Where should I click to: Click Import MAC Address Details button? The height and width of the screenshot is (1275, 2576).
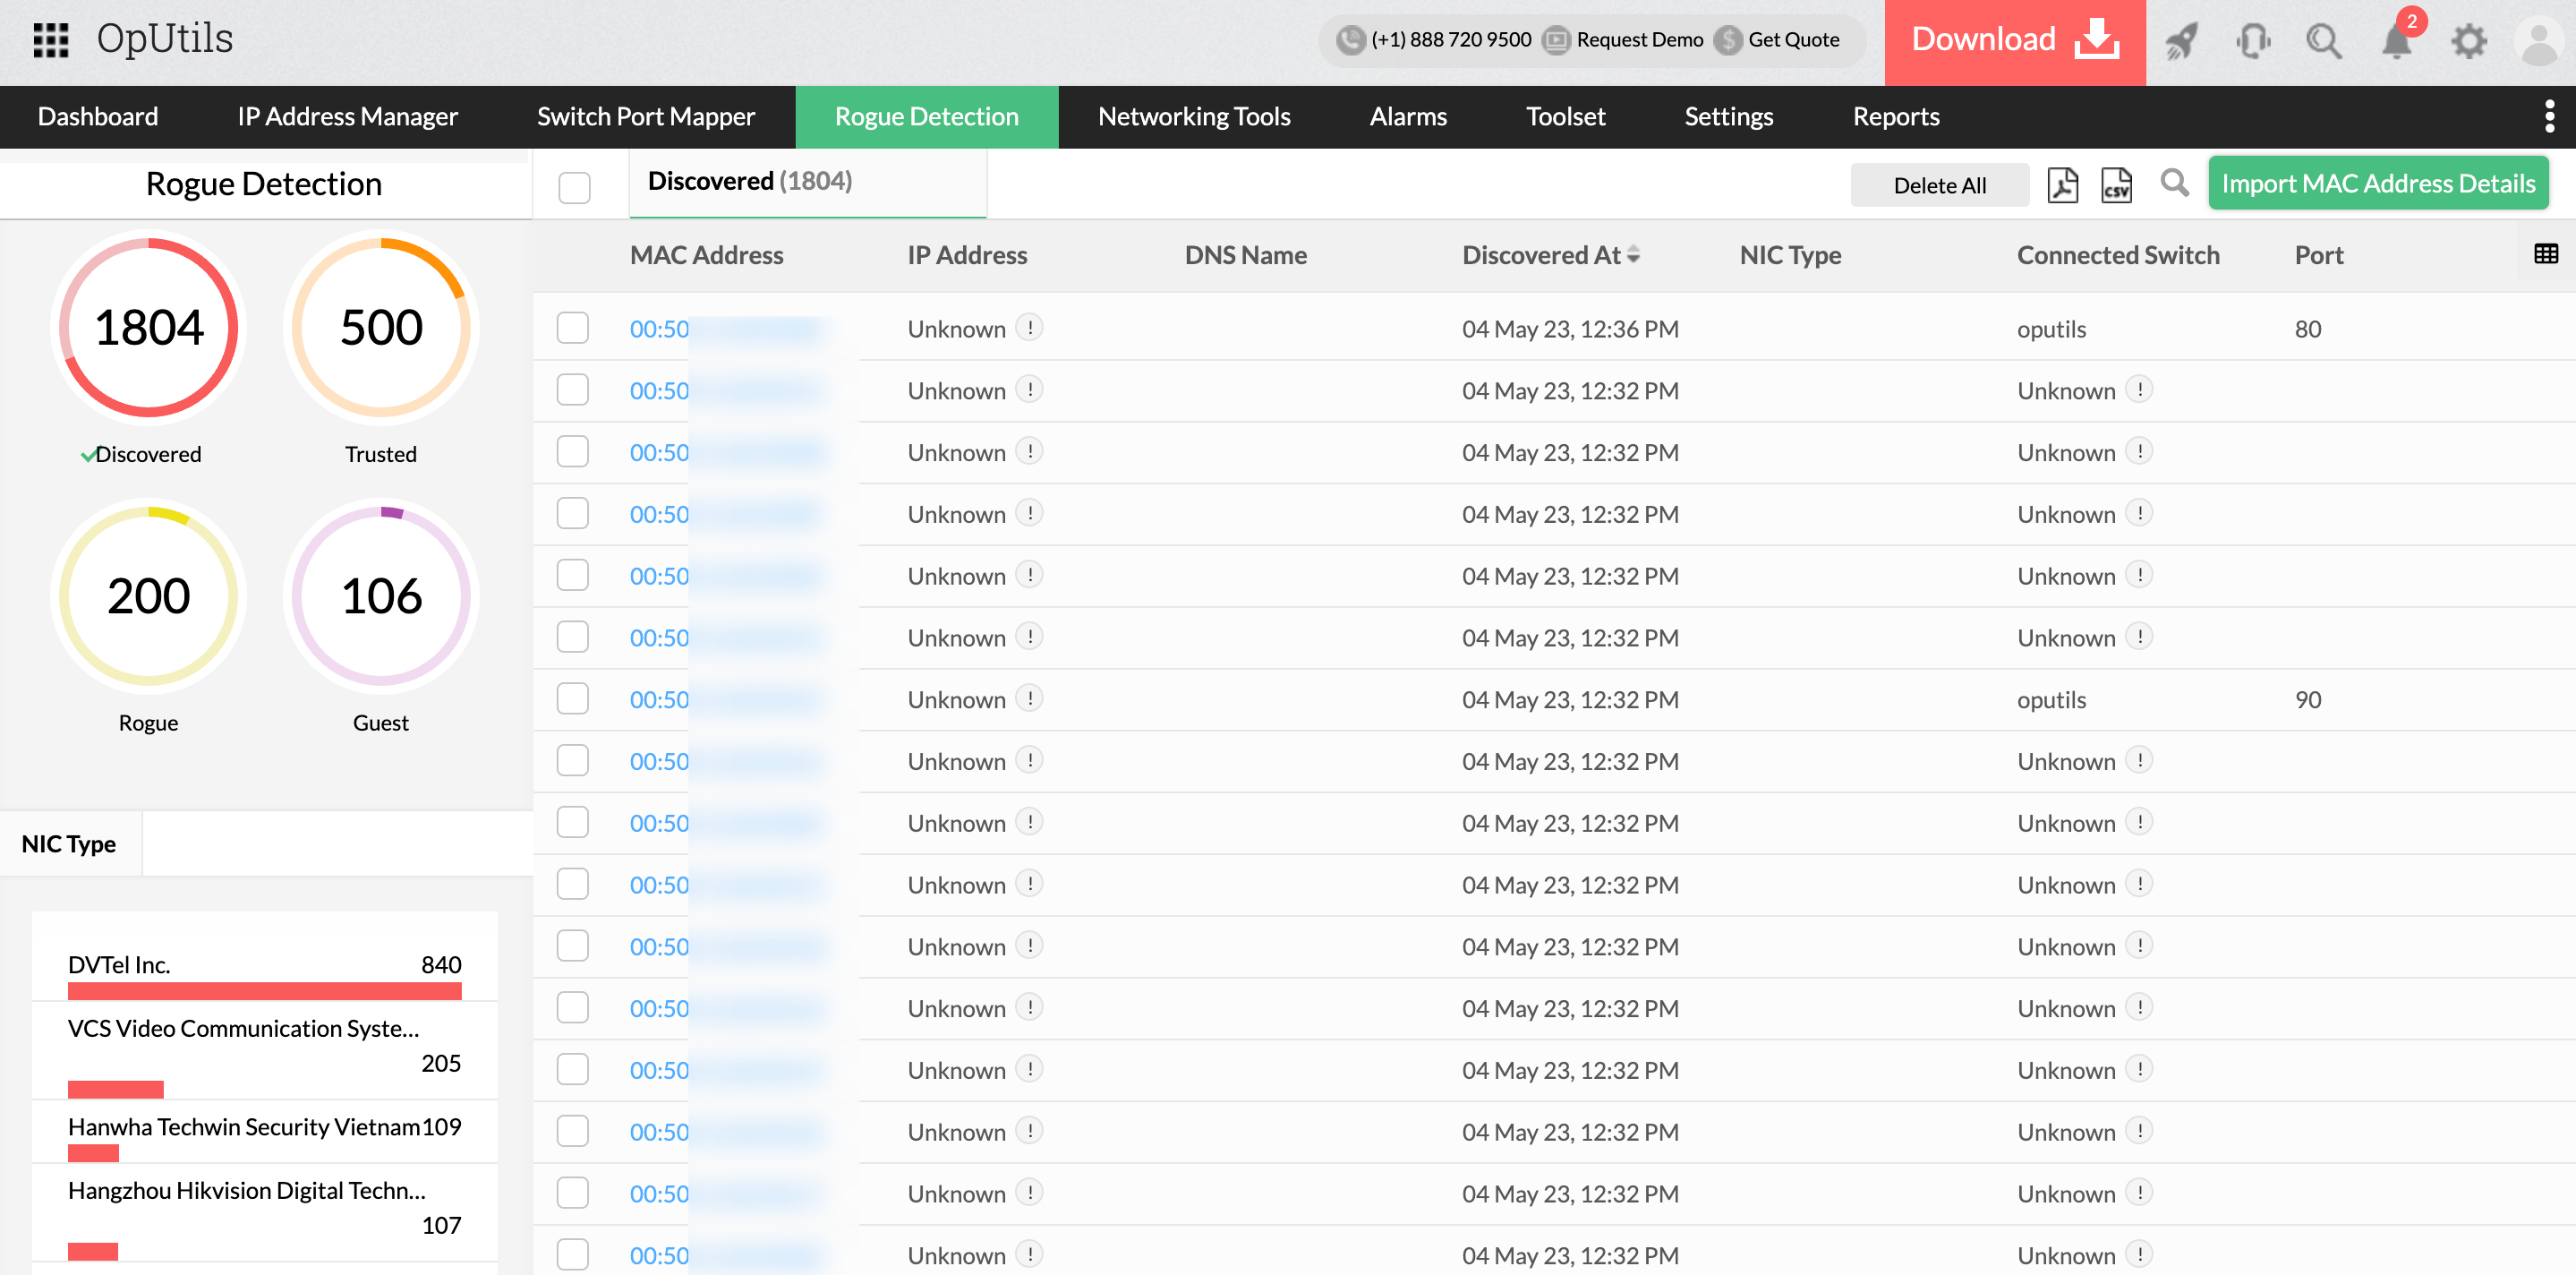(x=2377, y=183)
